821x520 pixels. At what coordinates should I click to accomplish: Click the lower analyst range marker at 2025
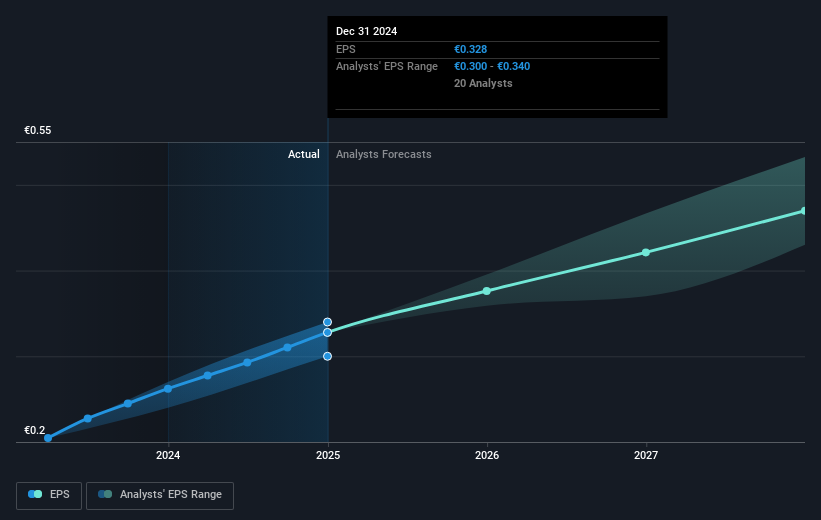[327, 356]
